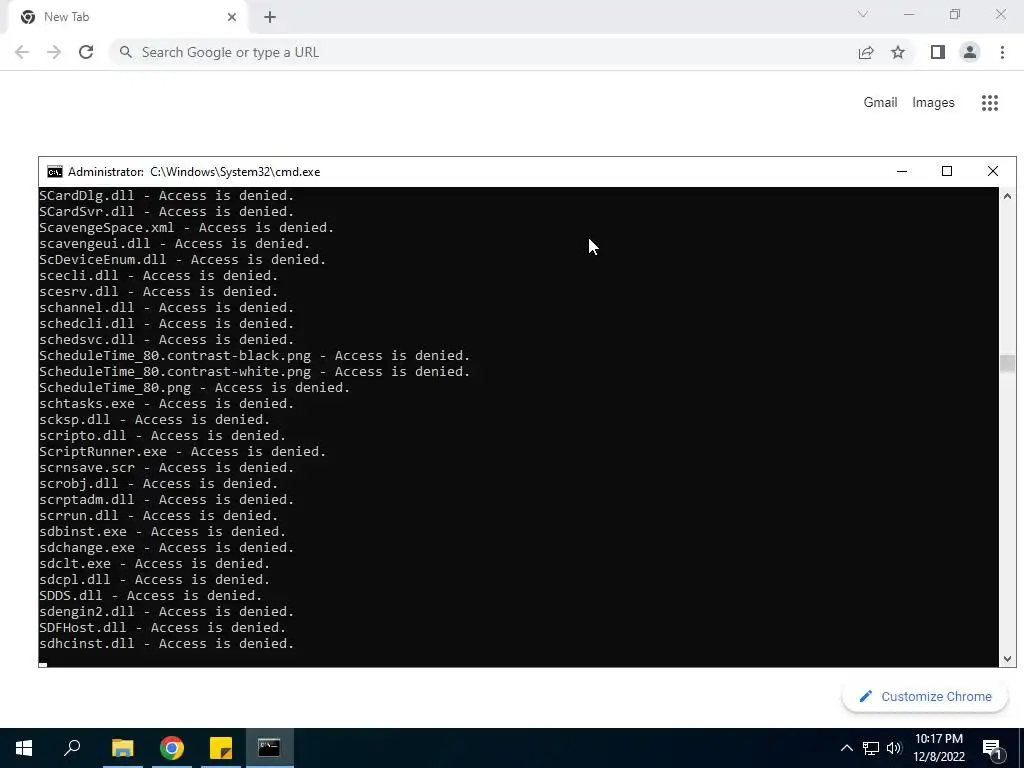Click the ScavengeSpace.xml output line

[x=186, y=228]
